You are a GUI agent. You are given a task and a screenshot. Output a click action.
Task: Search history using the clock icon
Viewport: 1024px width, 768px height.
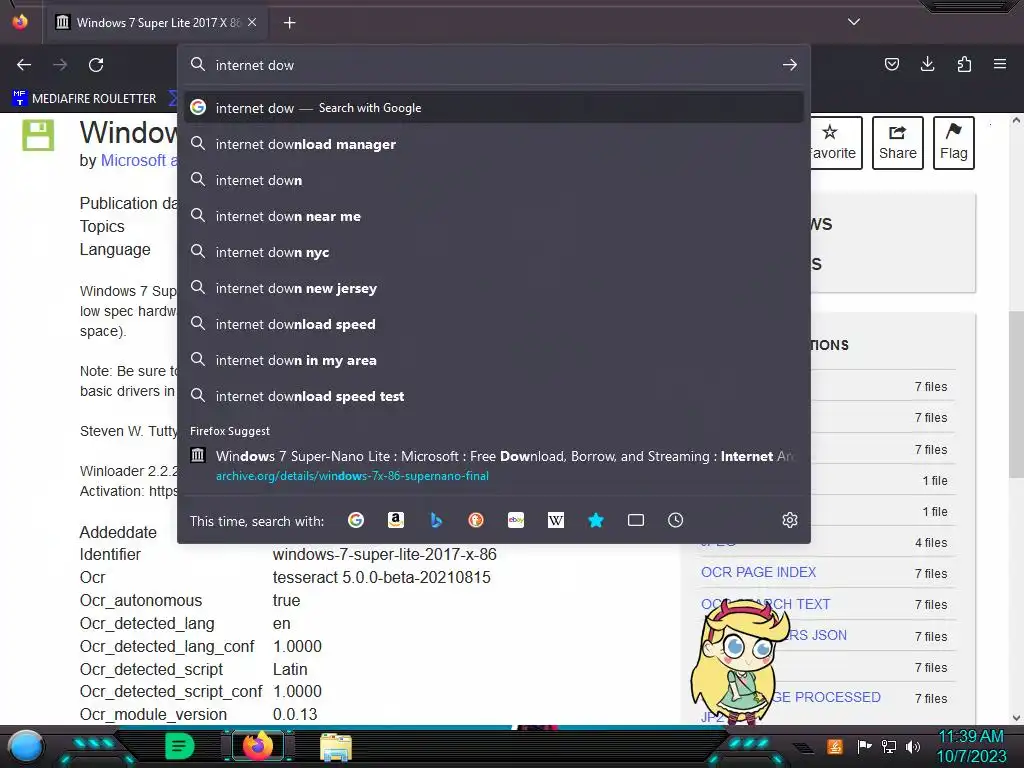coord(675,520)
